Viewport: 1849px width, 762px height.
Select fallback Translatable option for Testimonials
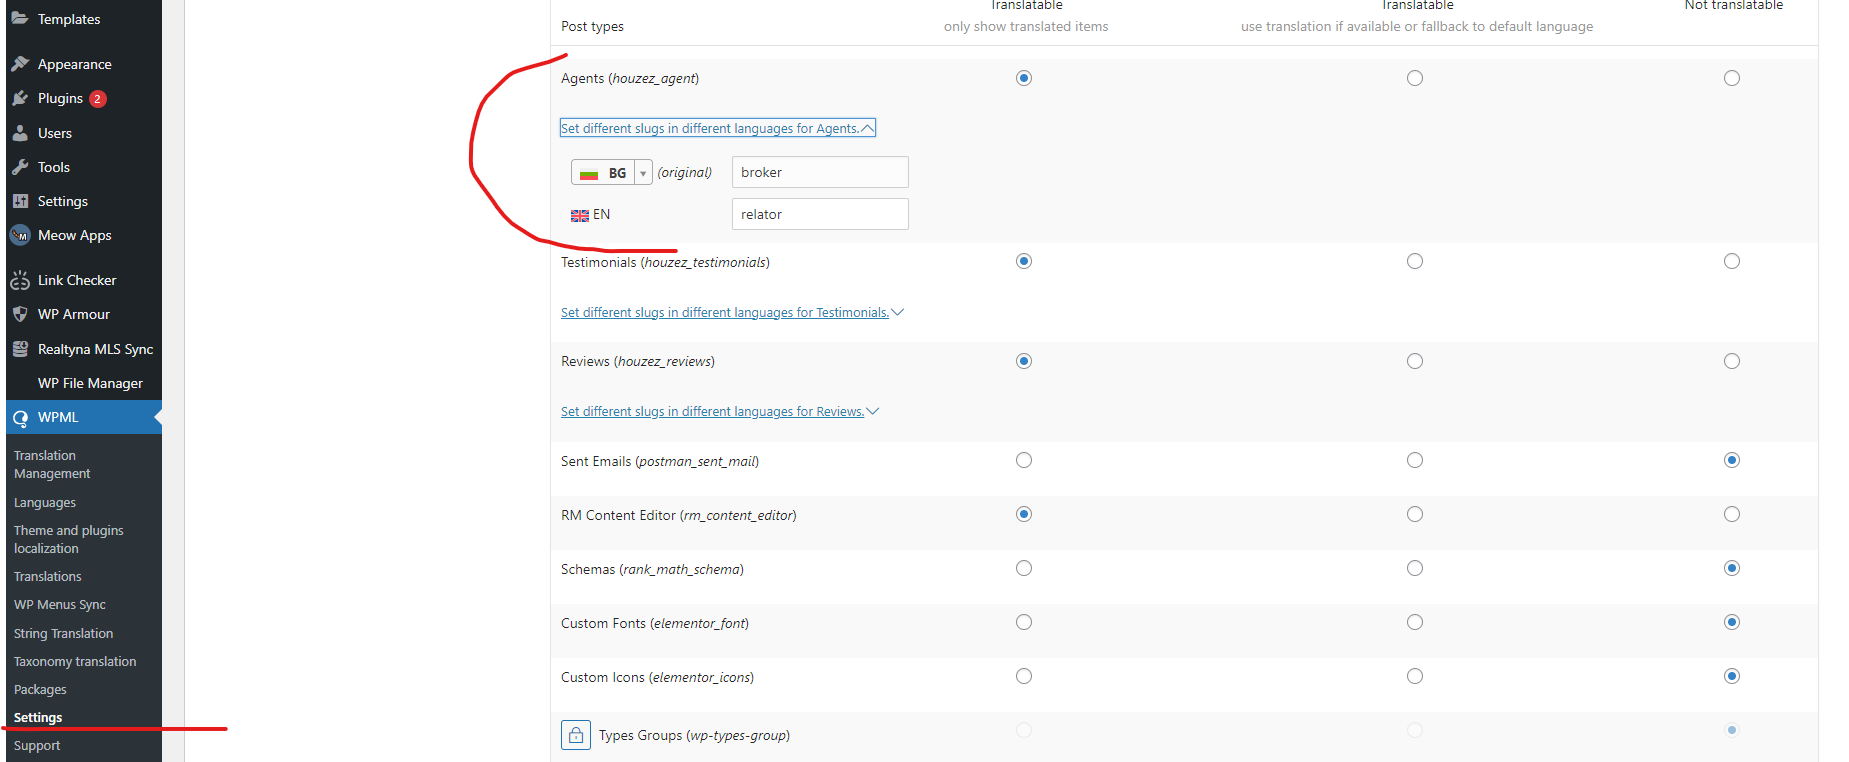1415,261
